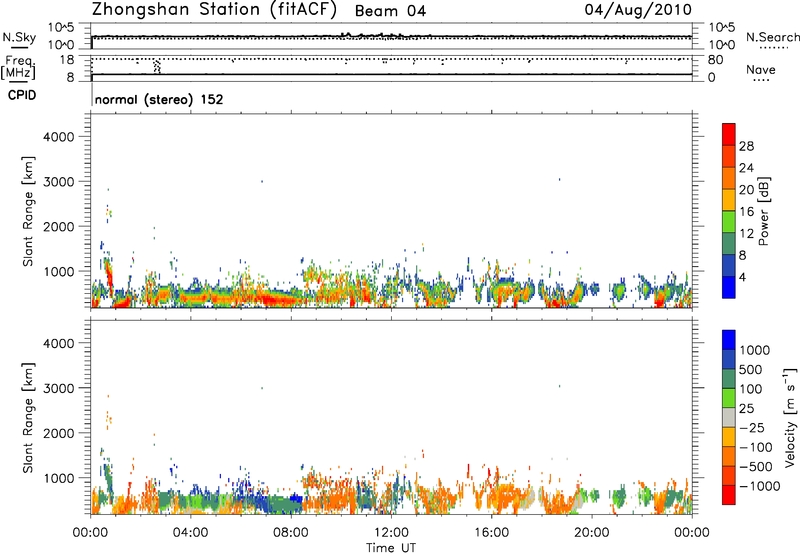Click the 'N.Search' legend label
The width and height of the screenshot is (800, 554).
[x=772, y=37]
